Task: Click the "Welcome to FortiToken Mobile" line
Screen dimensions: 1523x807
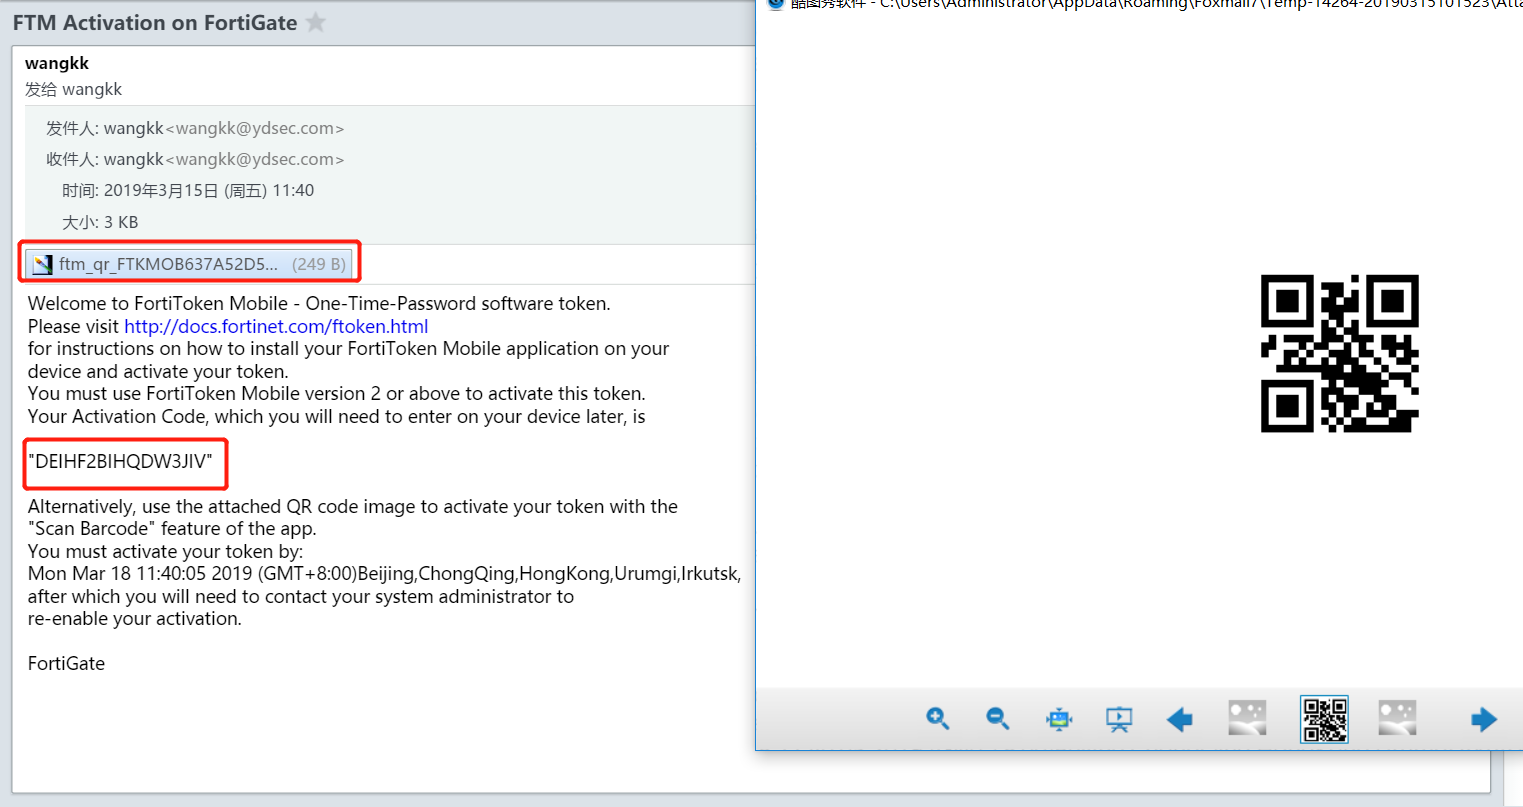Action: (319, 303)
